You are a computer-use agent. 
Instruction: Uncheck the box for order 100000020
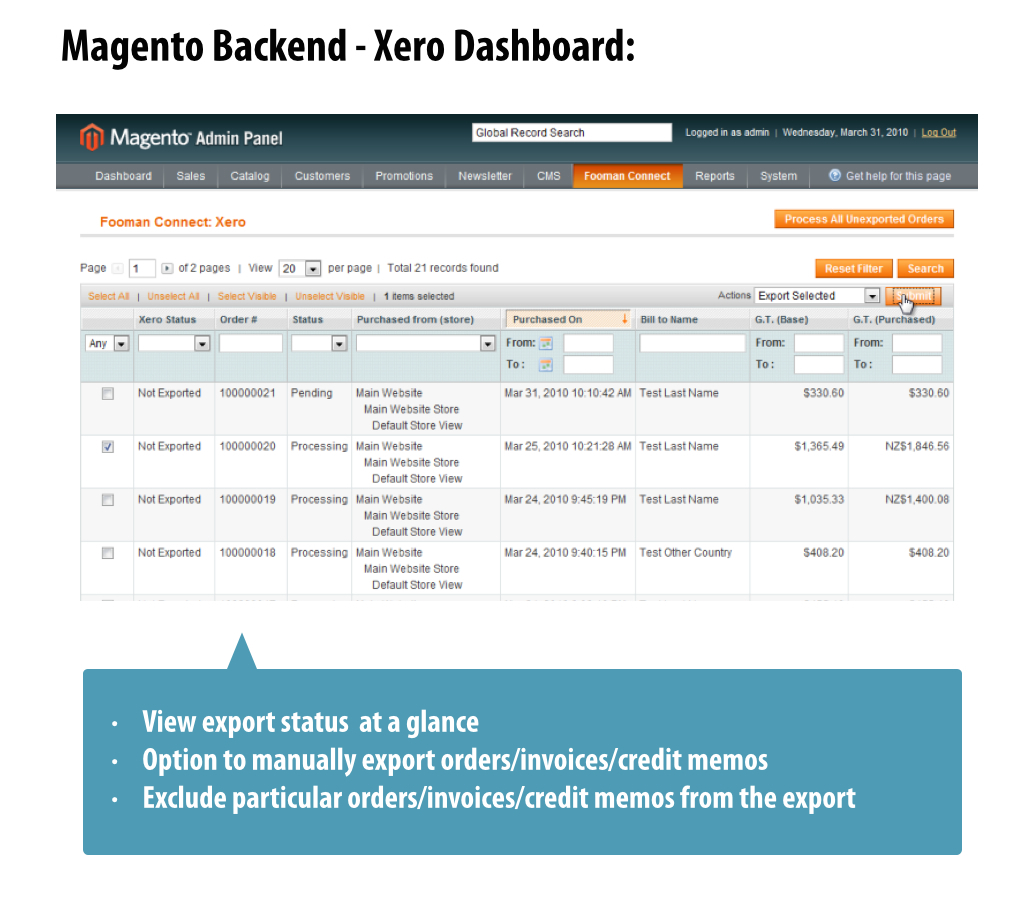108,447
